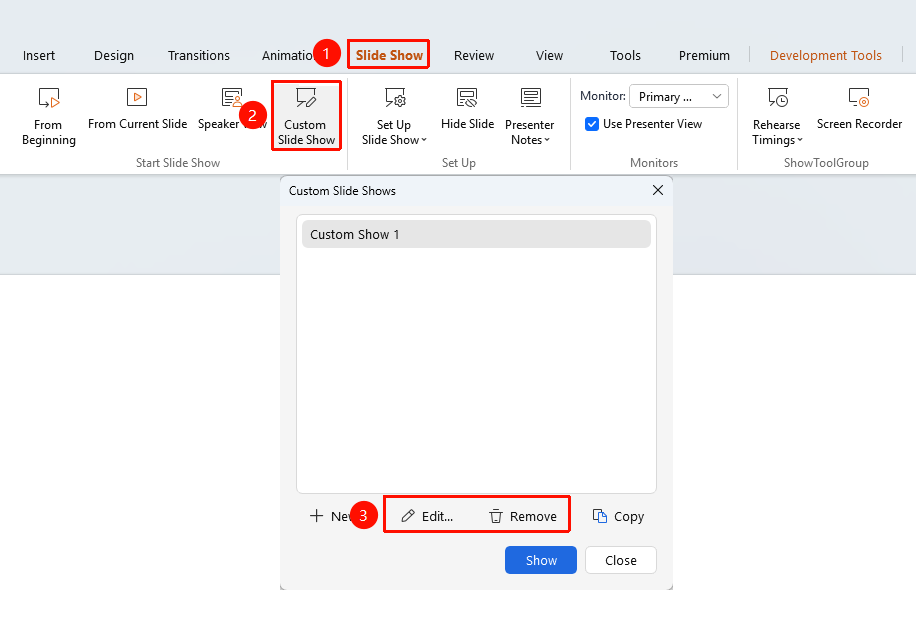Edit the selected custom show
This screenshot has height=619, width=916.
427,516
